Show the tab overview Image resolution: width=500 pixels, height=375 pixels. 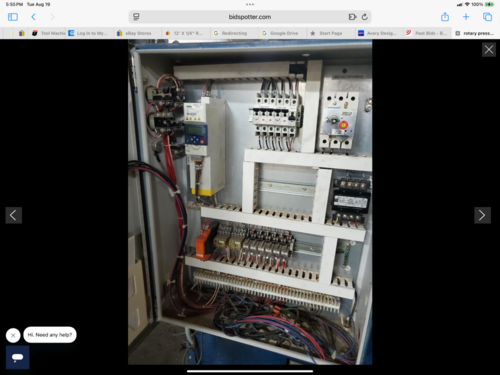click(x=487, y=17)
